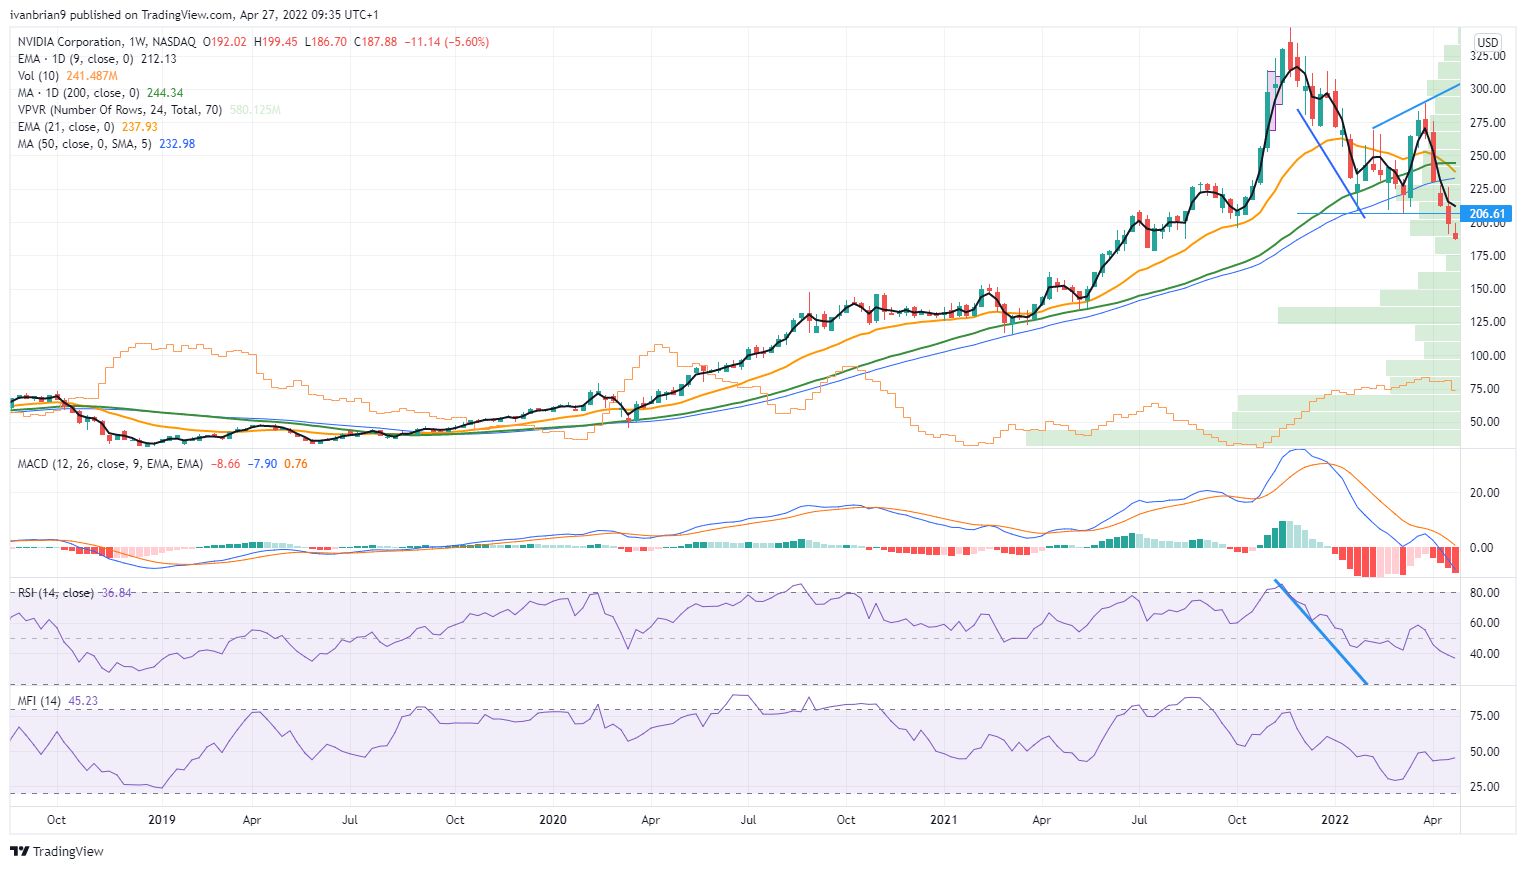The image size is (1526, 869).
Task: Click the MACD histogram value −8.66
Action: (225, 464)
